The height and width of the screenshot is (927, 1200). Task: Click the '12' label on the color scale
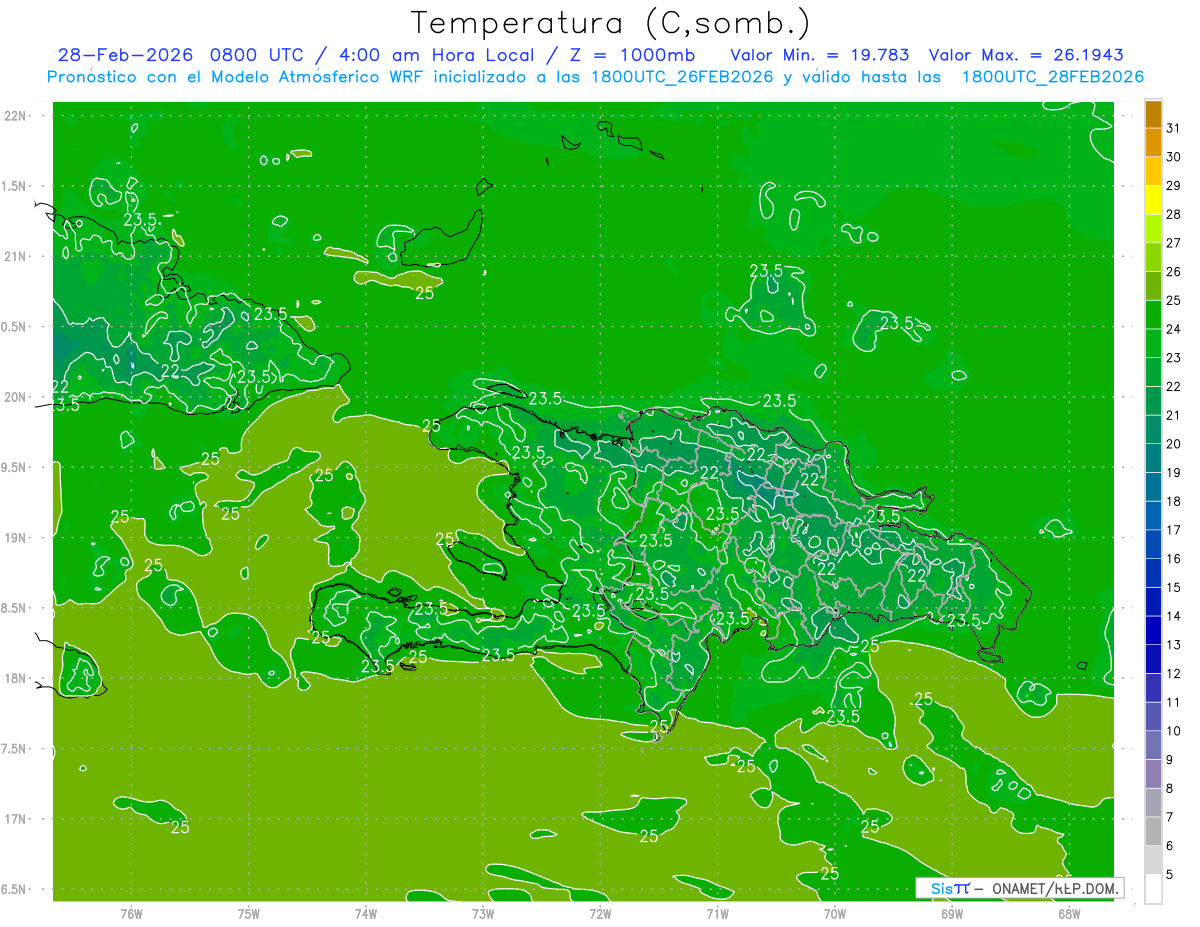coord(1173,673)
